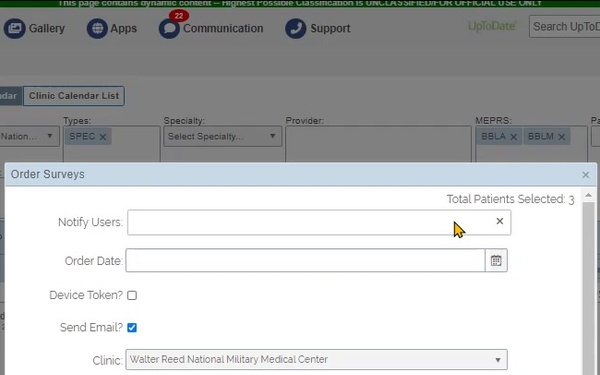Click the Apps menu label
Image resolution: width=600 pixels, height=375 pixels.
coord(124,28)
